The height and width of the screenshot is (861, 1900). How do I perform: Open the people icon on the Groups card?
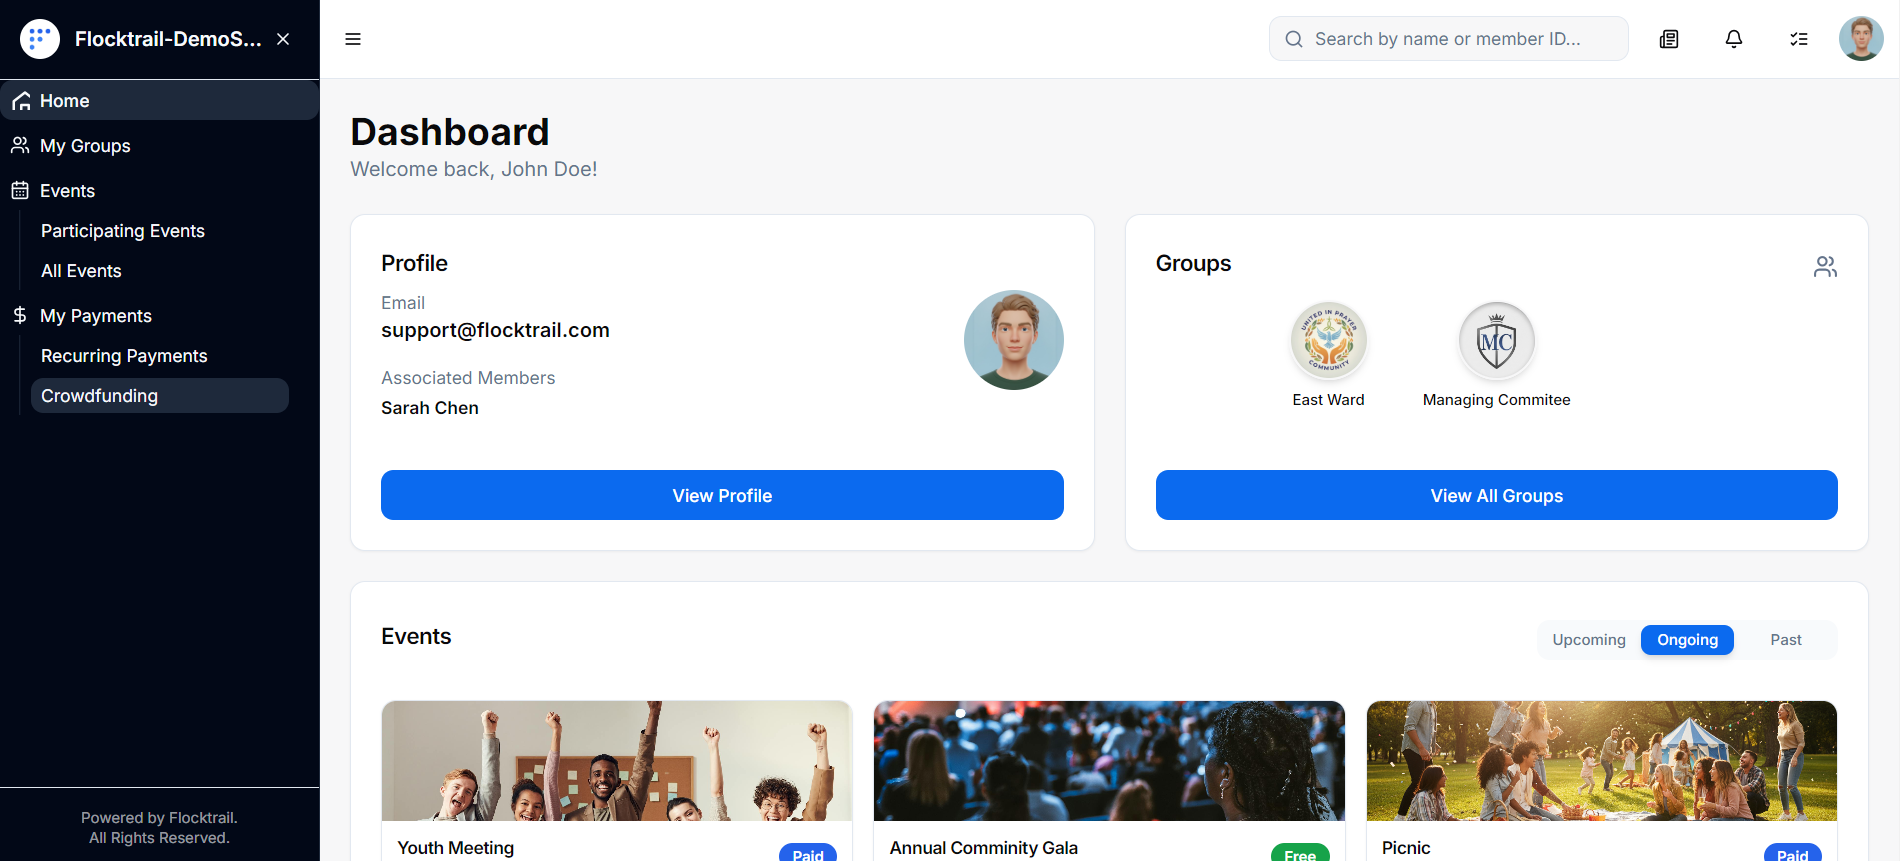1824,266
